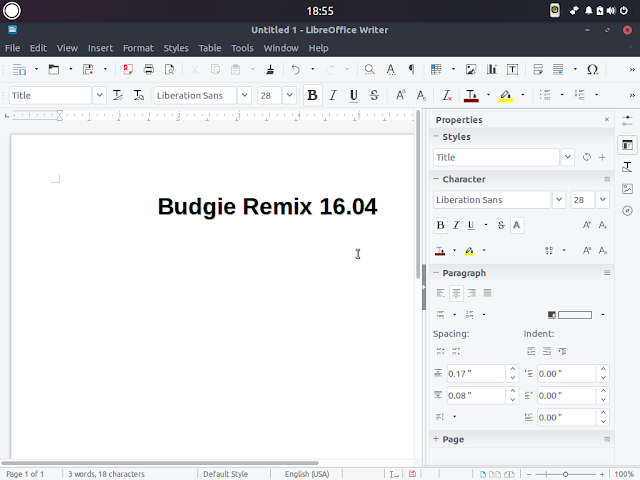The height and width of the screenshot is (480, 640).
Task: Click the Print toolbar icon
Action: click(x=149, y=69)
